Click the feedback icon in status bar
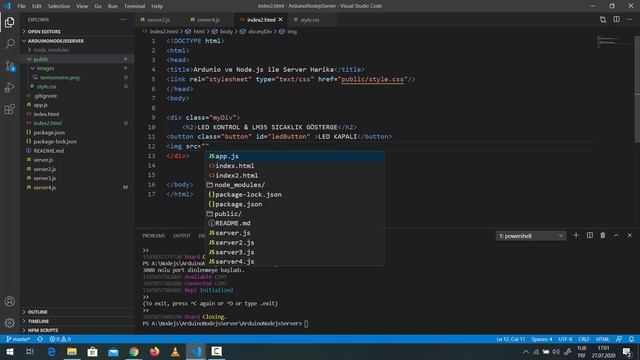The image size is (640, 360). (619, 339)
